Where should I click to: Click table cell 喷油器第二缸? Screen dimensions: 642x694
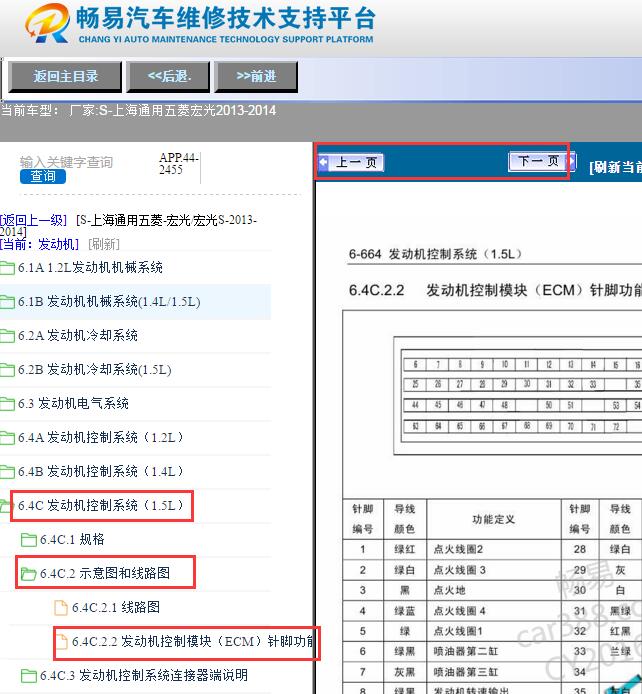494,652
